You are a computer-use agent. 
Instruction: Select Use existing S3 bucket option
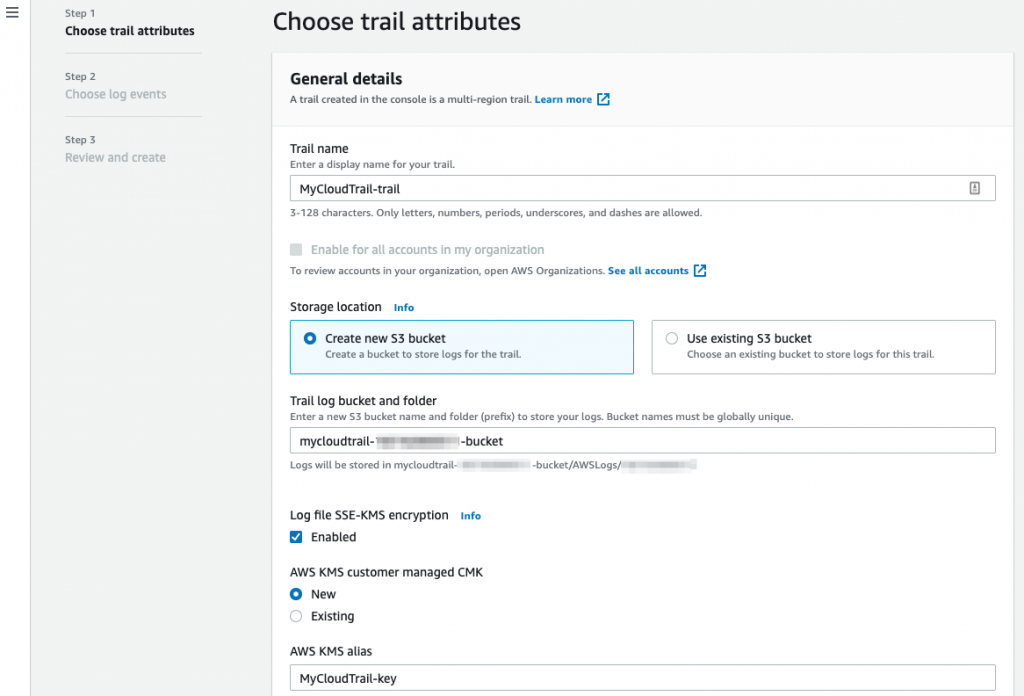(x=823, y=347)
